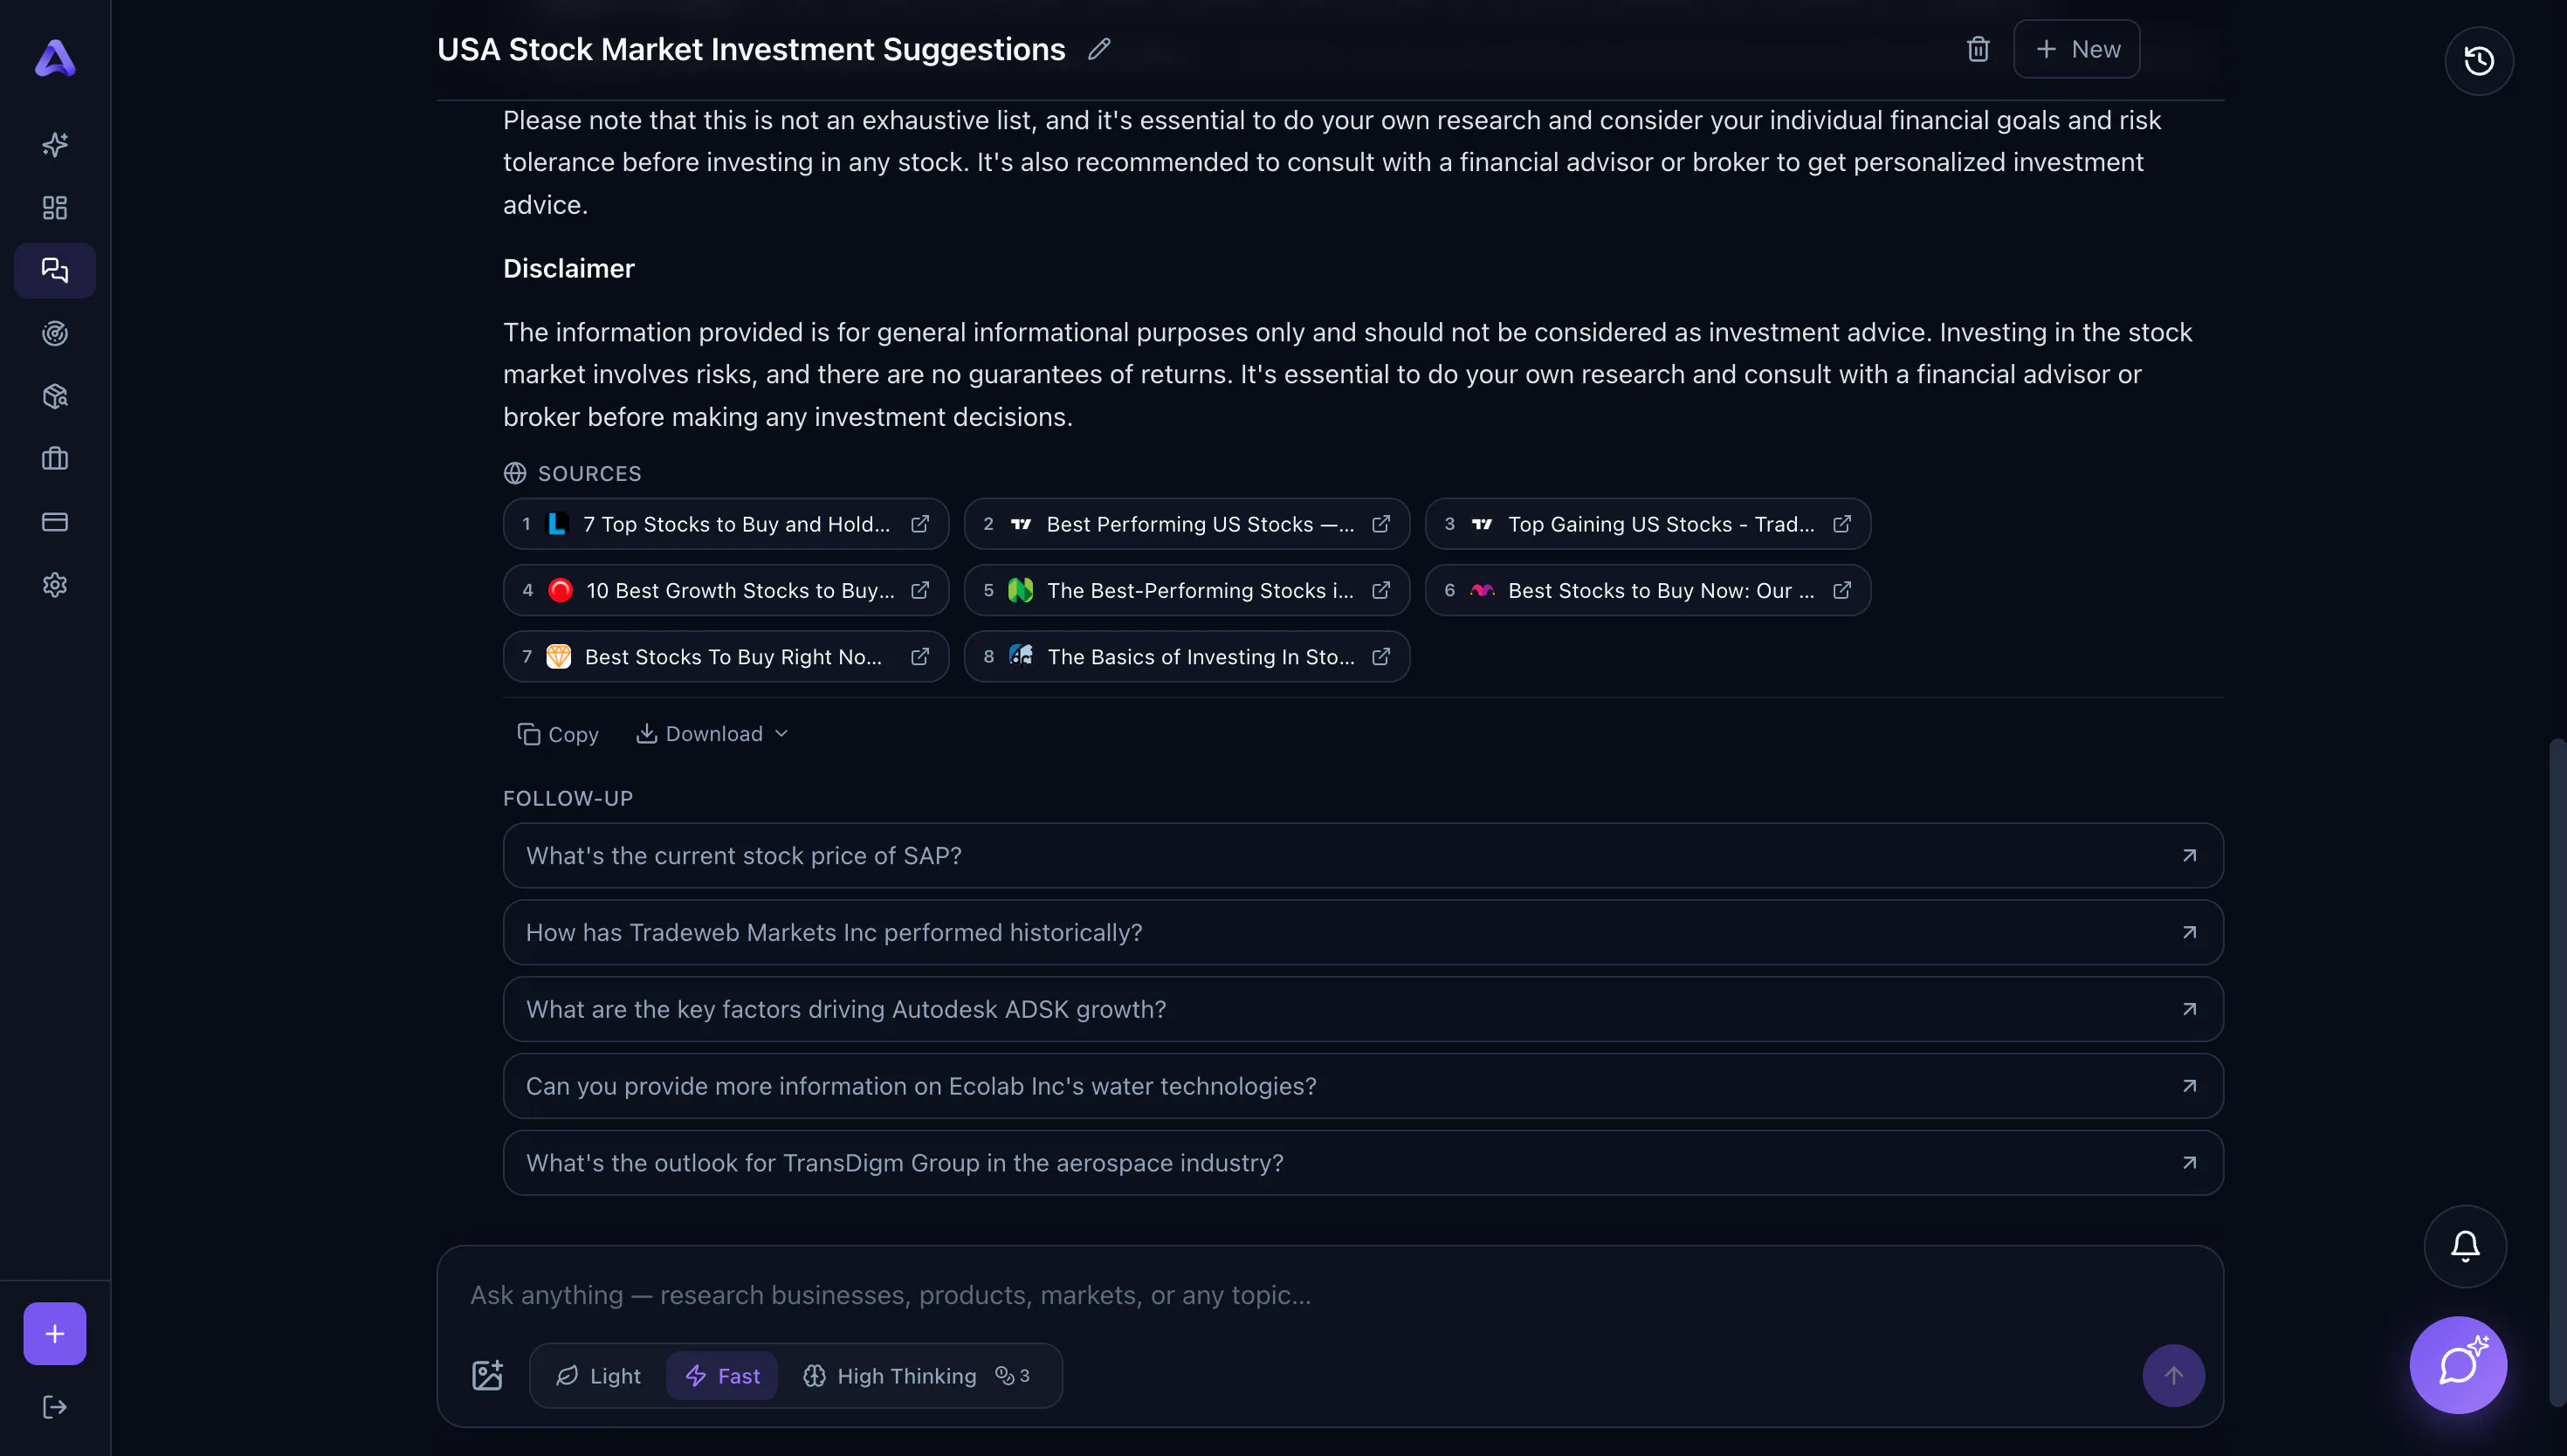Viewport: 2567px width, 1456px height.
Task: Click the logout icon at sidebar bottom
Action: click(x=55, y=1408)
